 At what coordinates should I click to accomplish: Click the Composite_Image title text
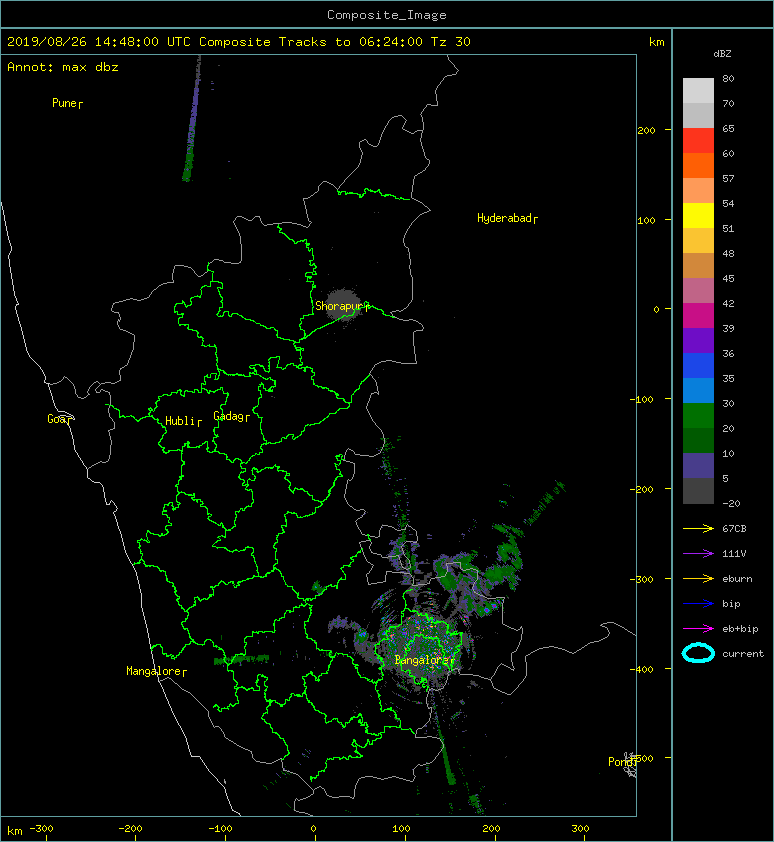[x=387, y=15]
